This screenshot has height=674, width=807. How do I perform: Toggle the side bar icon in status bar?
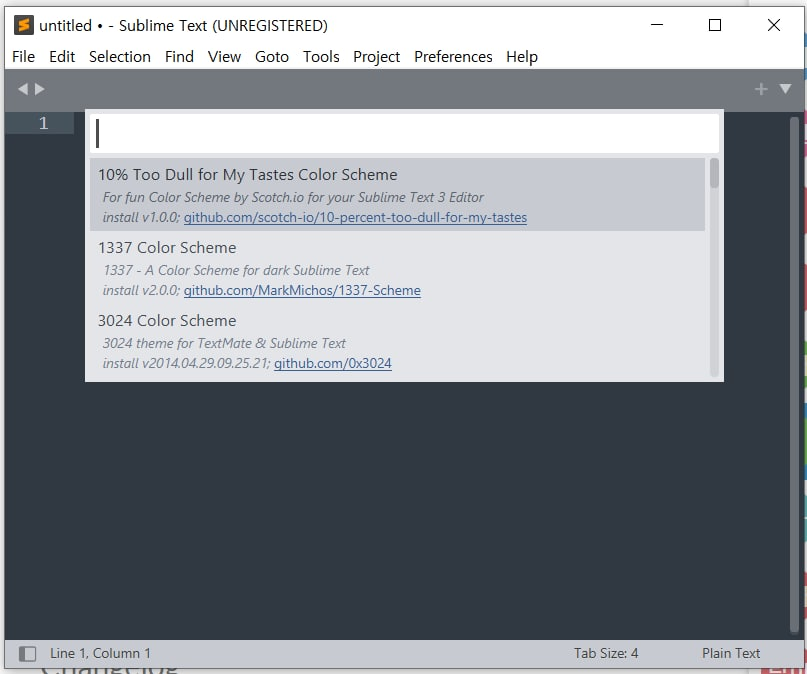[x=27, y=654]
